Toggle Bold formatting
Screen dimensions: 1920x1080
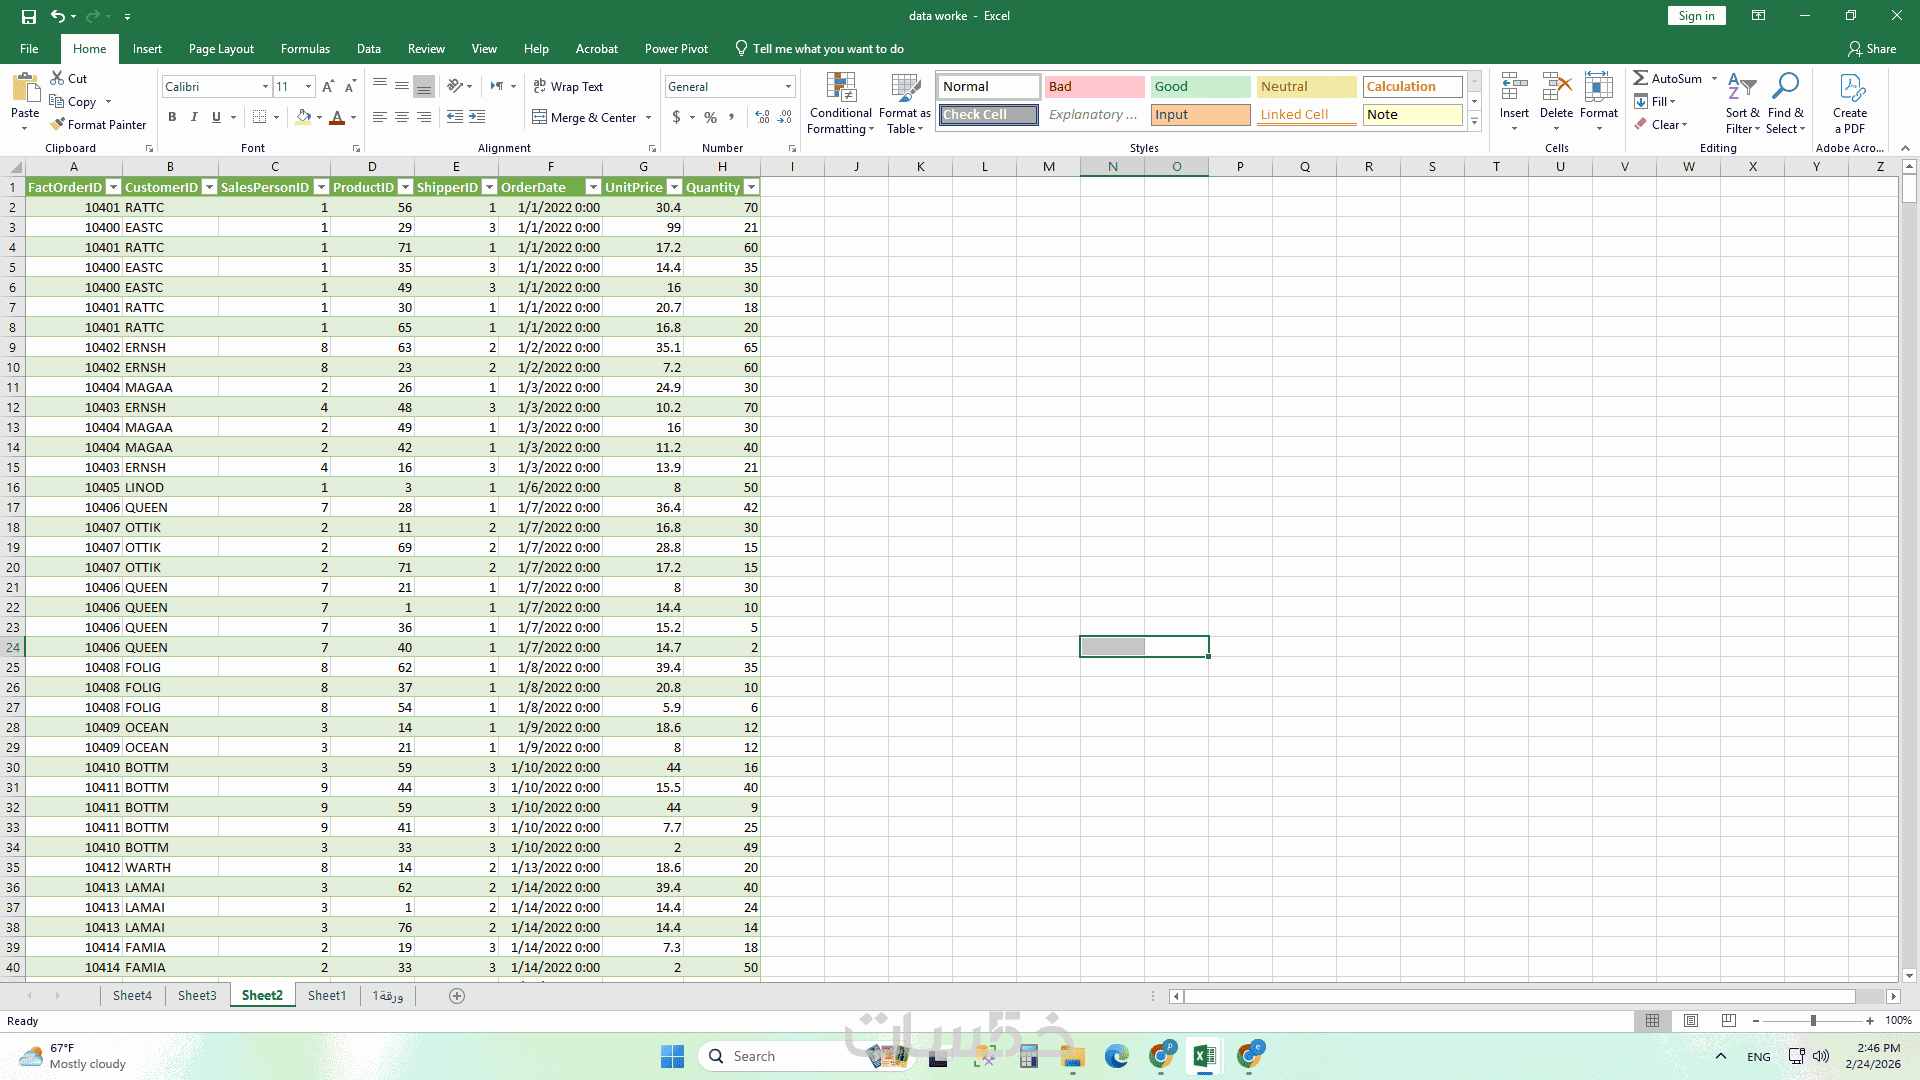(172, 117)
